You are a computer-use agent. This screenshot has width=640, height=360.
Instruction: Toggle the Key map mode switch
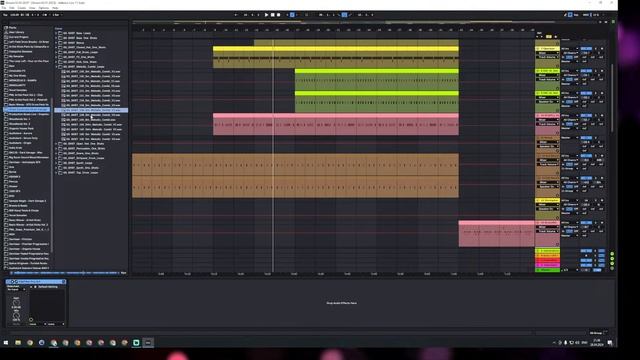[x=576, y=15]
